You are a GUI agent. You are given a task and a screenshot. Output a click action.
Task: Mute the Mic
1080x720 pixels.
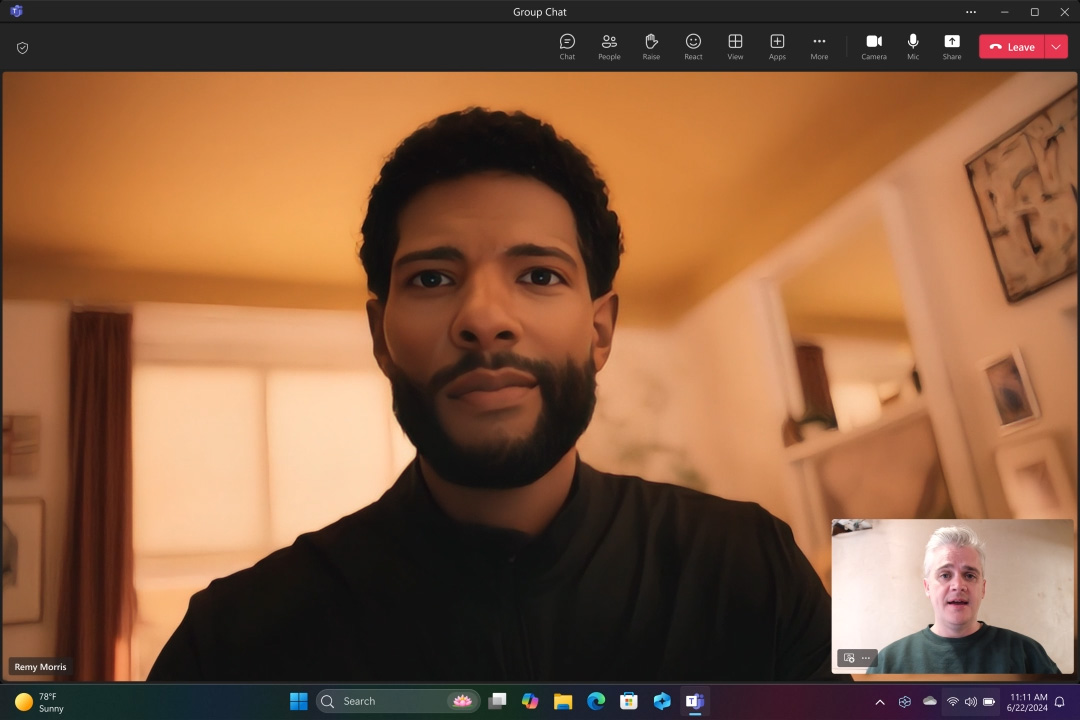[x=913, y=46]
